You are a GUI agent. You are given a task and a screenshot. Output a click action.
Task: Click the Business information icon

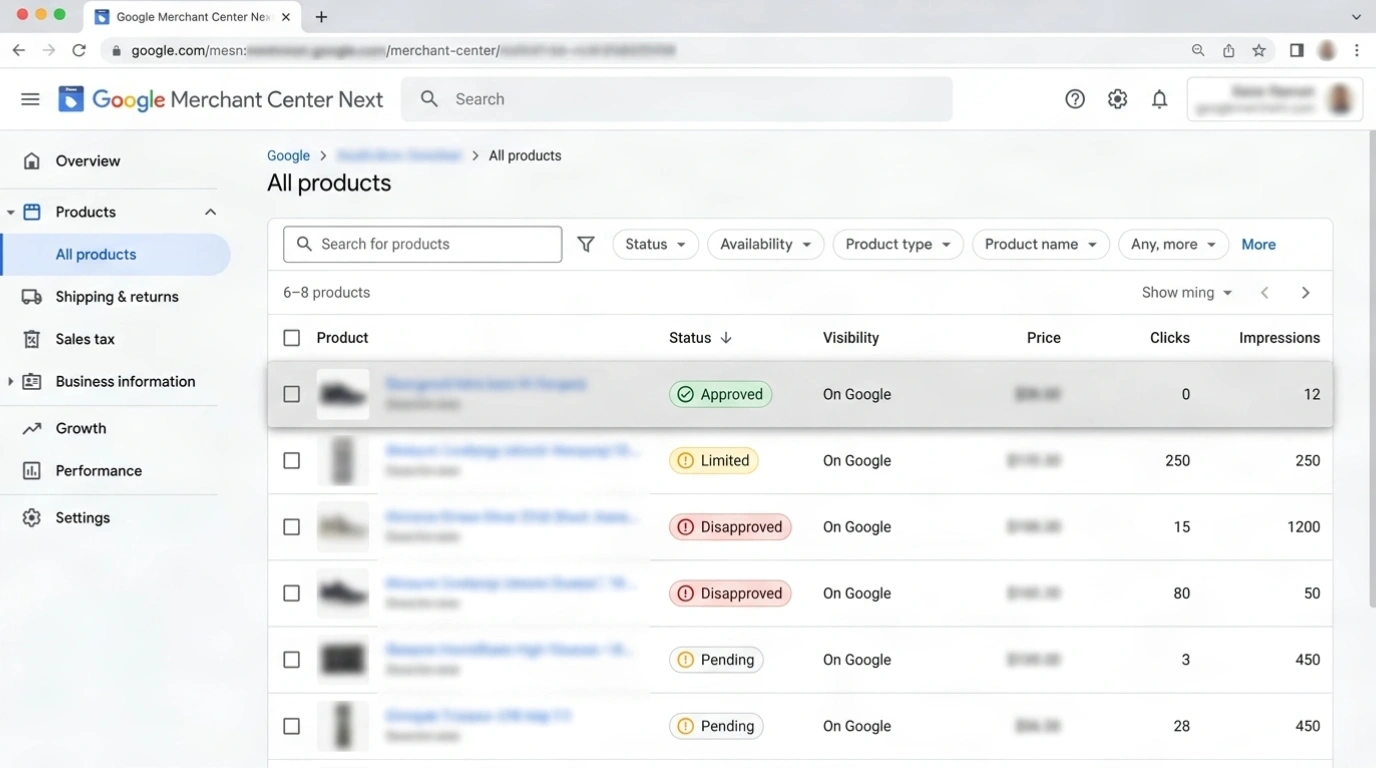[x=32, y=381]
